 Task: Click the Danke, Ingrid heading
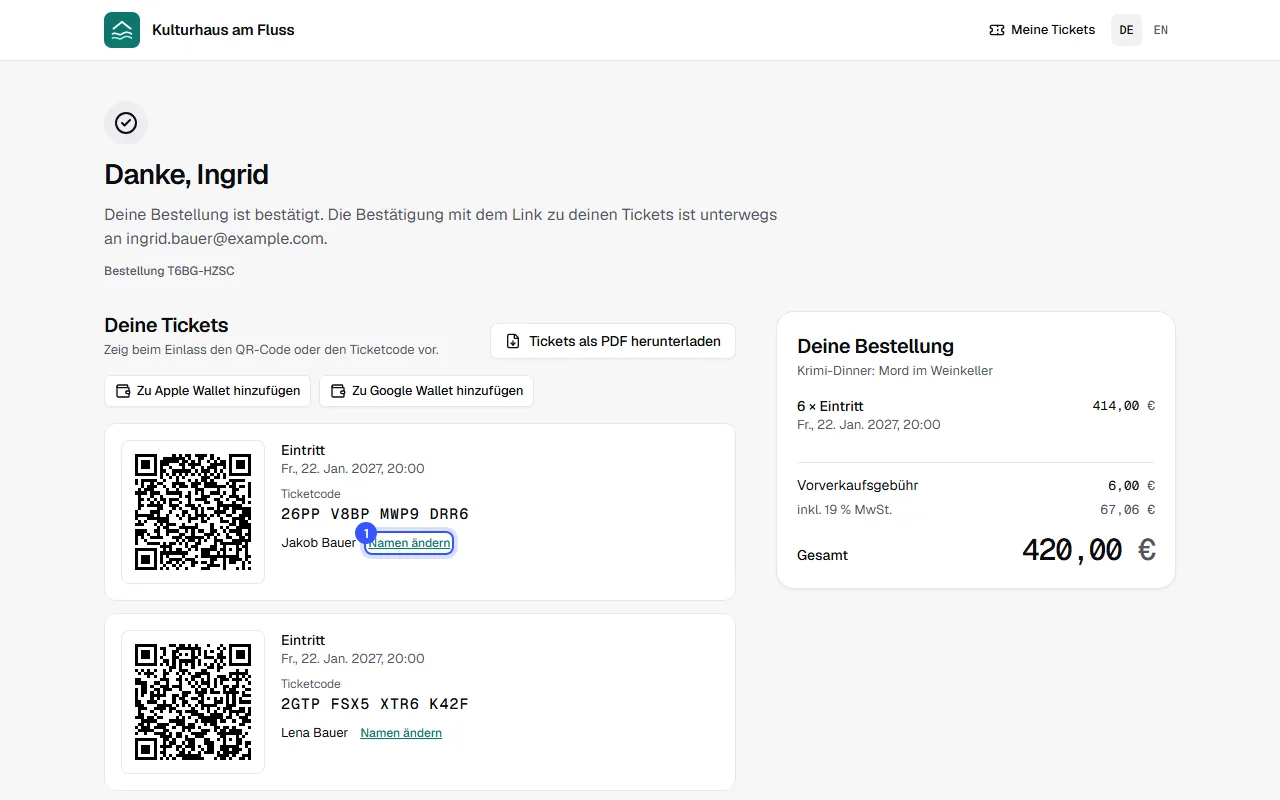[x=187, y=175]
